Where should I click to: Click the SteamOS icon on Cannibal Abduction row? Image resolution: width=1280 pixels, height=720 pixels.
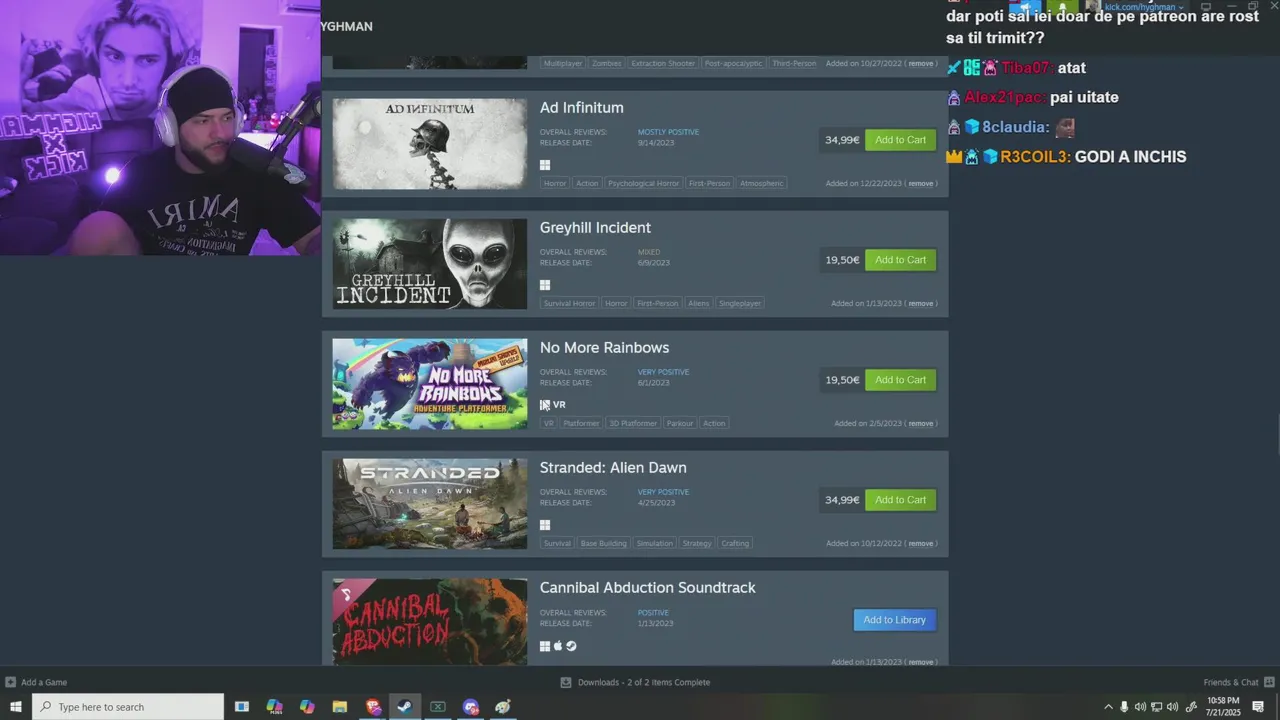571,646
